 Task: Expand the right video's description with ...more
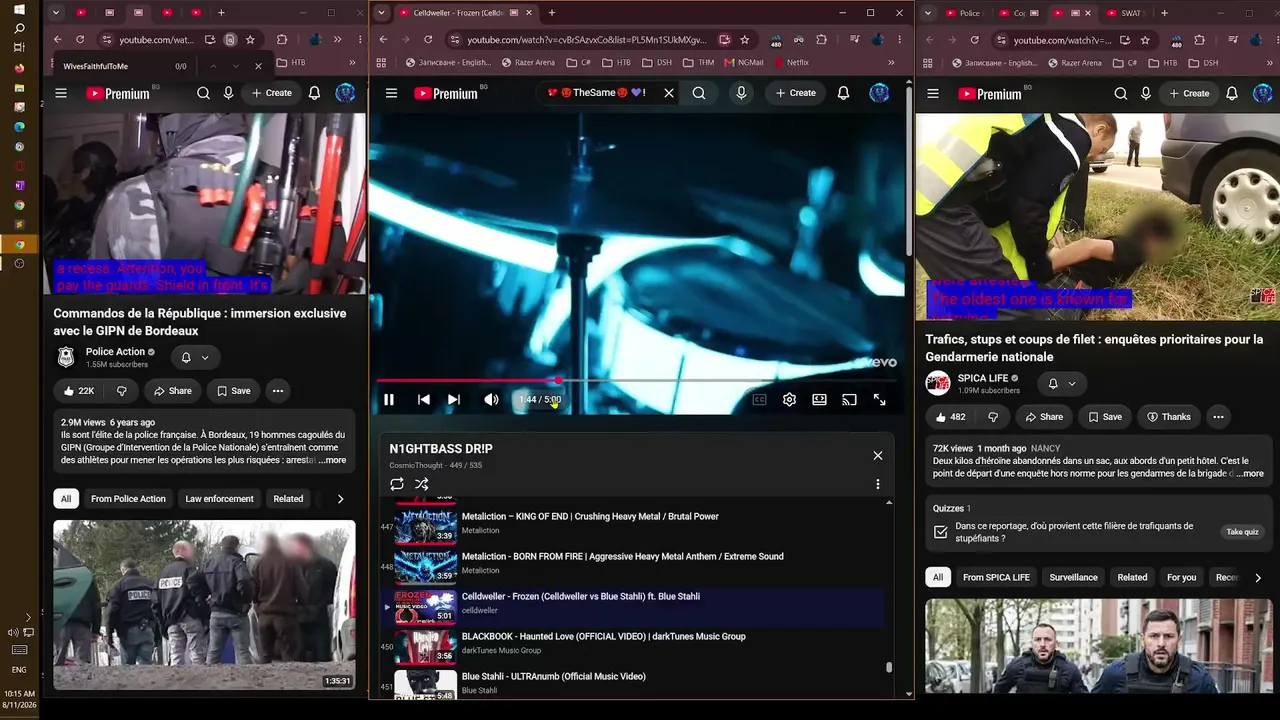pyautogui.click(x=1250, y=474)
